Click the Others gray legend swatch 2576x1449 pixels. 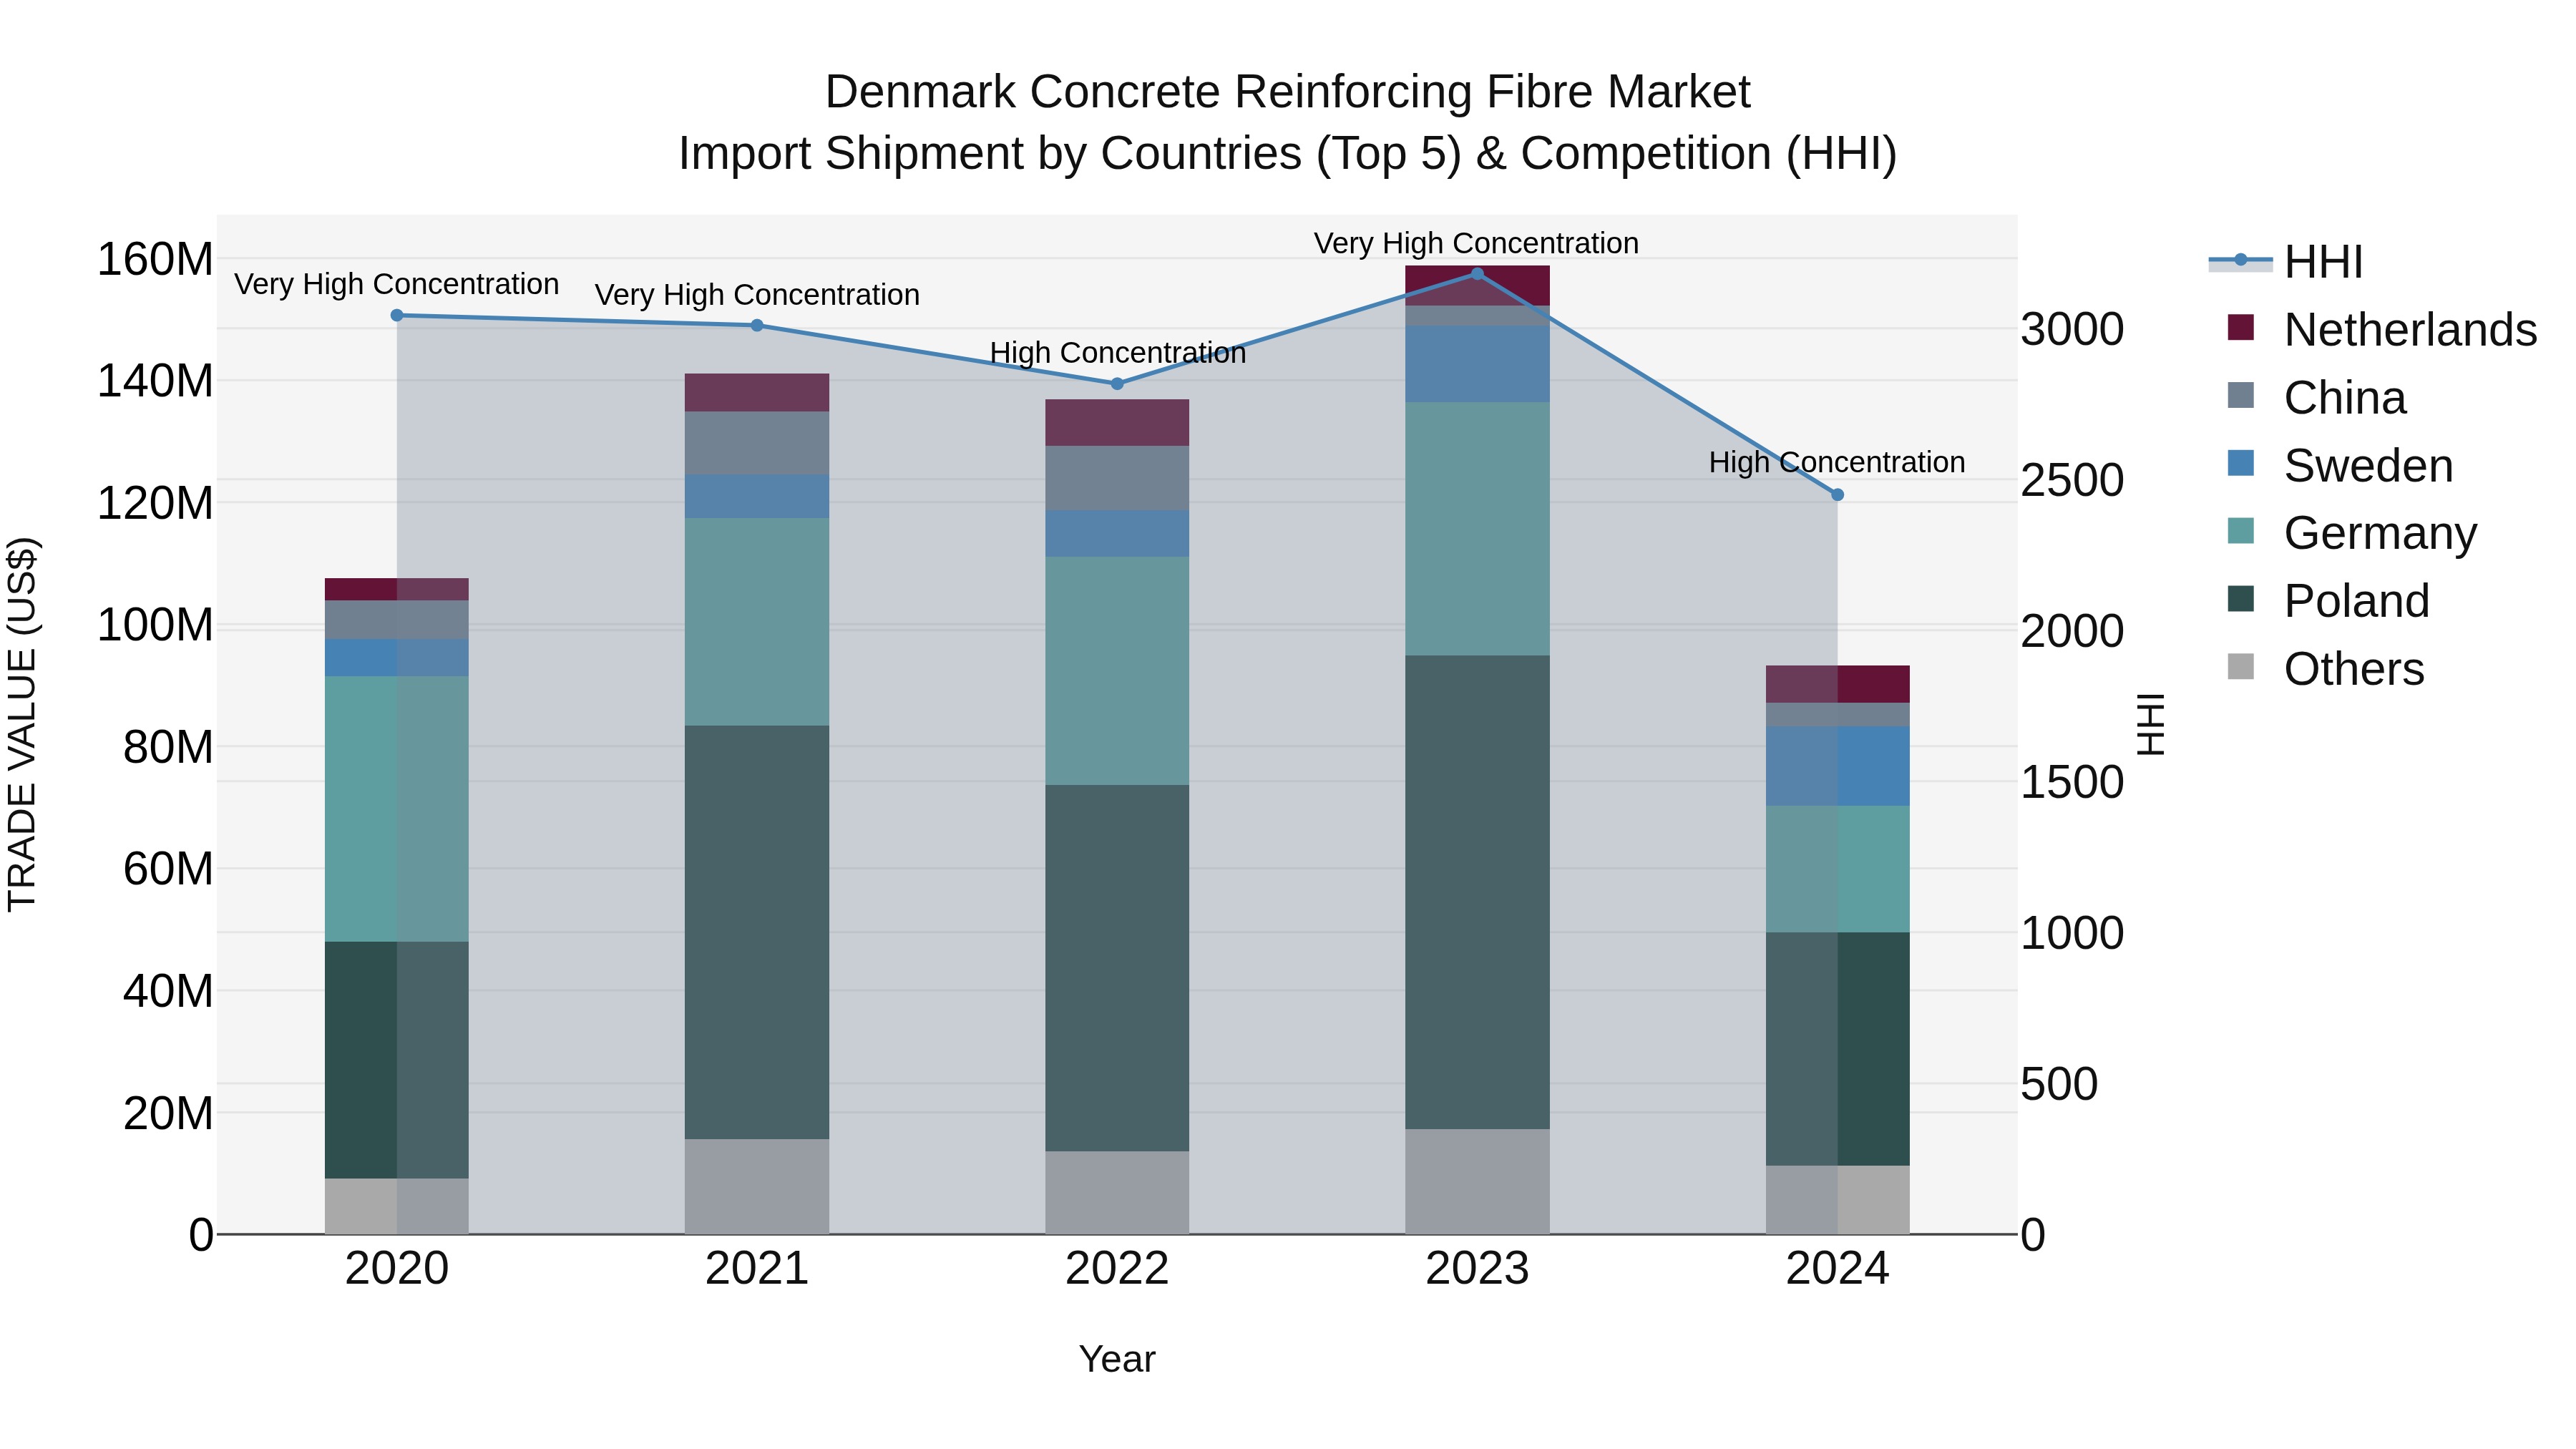[2241, 666]
